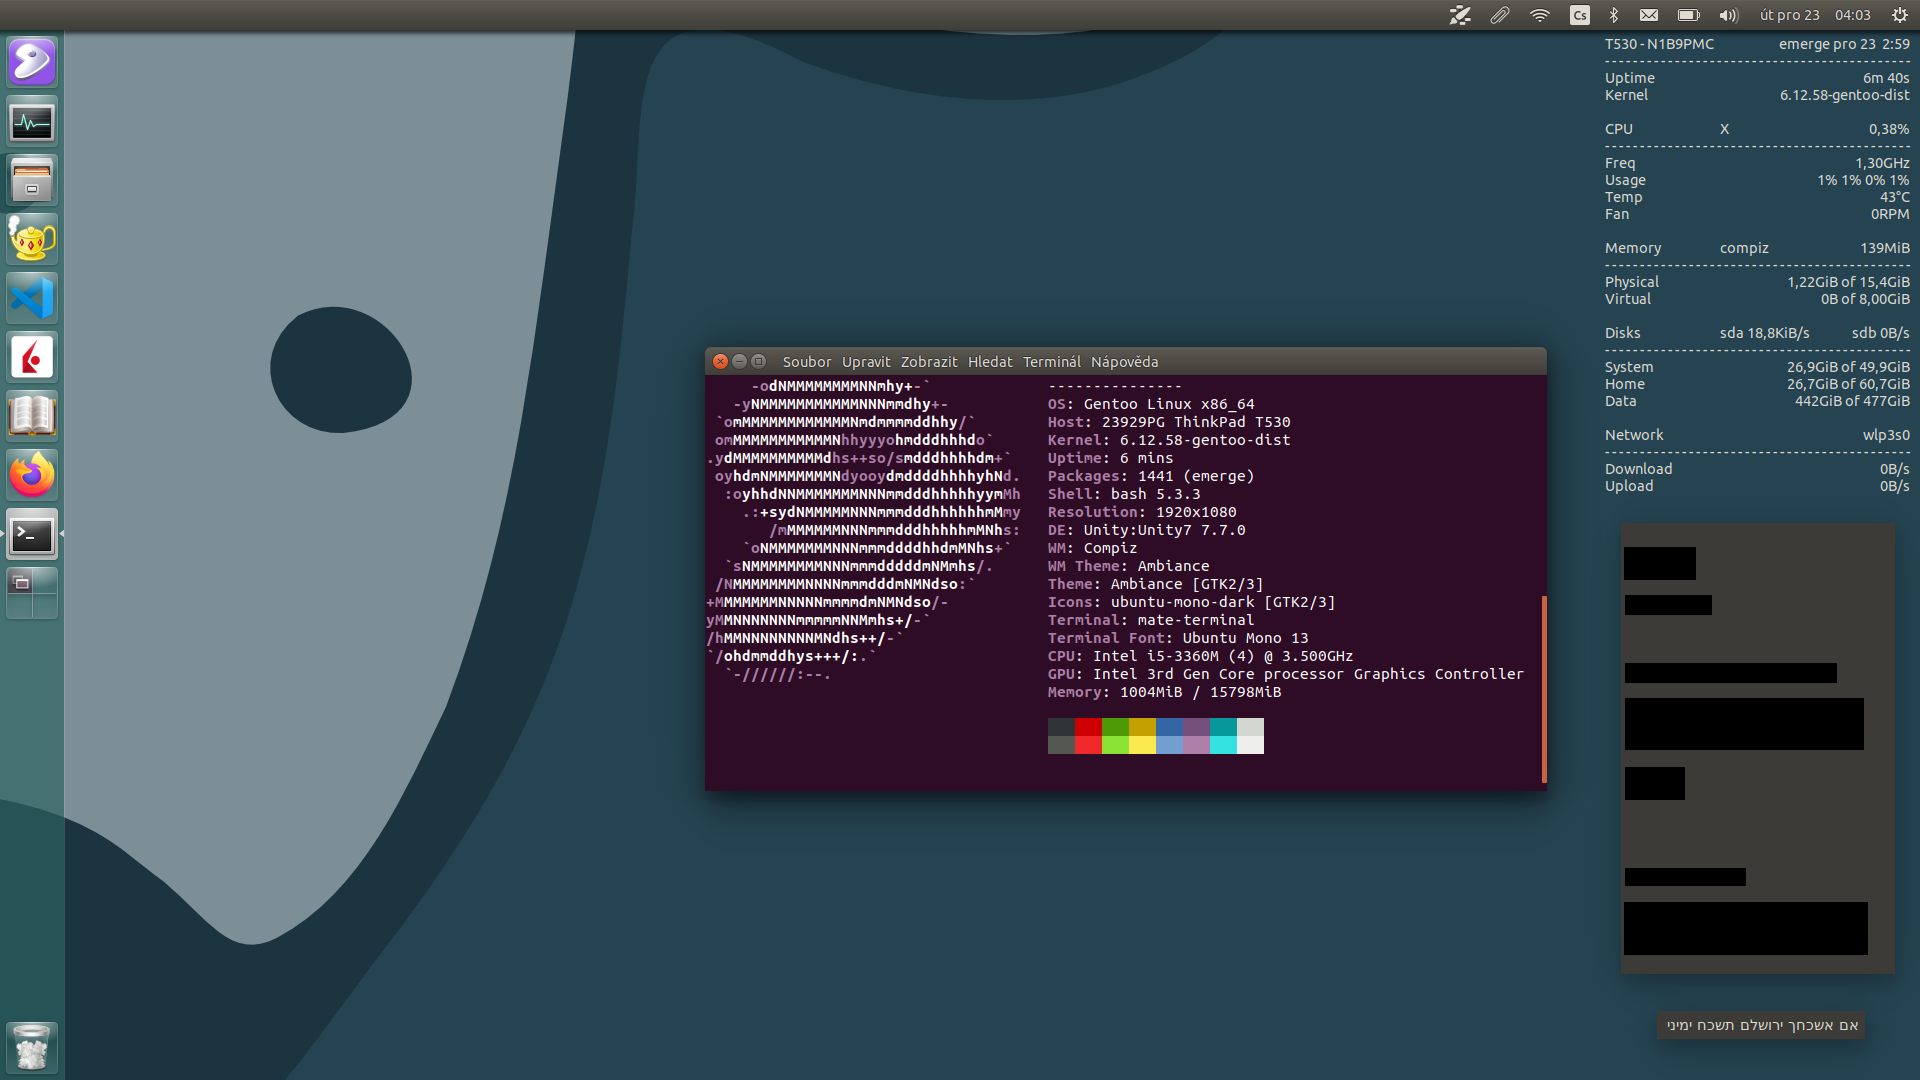Click the date and time in panel
1920x1080 pixels.
(1814, 15)
